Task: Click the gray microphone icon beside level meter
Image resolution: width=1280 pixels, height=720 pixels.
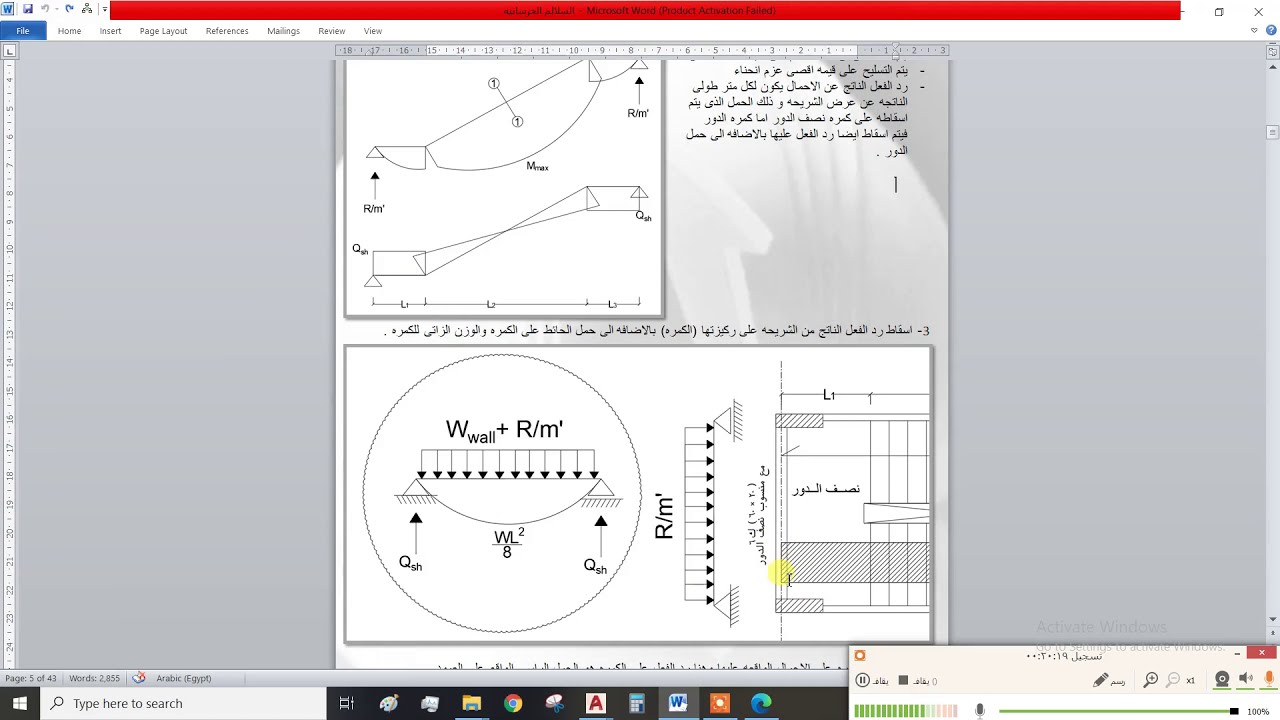Action: tap(980, 711)
